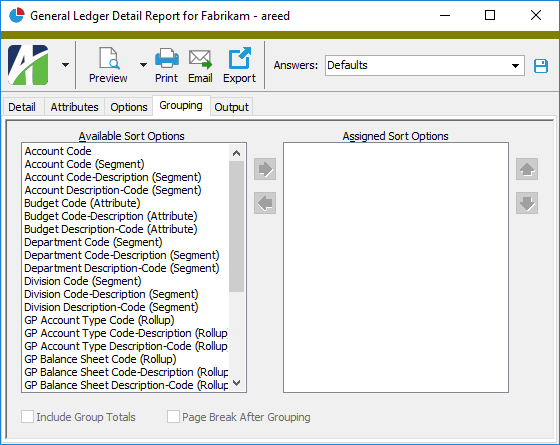Click the scrollbar down arrow in Available Sort Options
The width and height of the screenshot is (560, 445).
(236, 383)
